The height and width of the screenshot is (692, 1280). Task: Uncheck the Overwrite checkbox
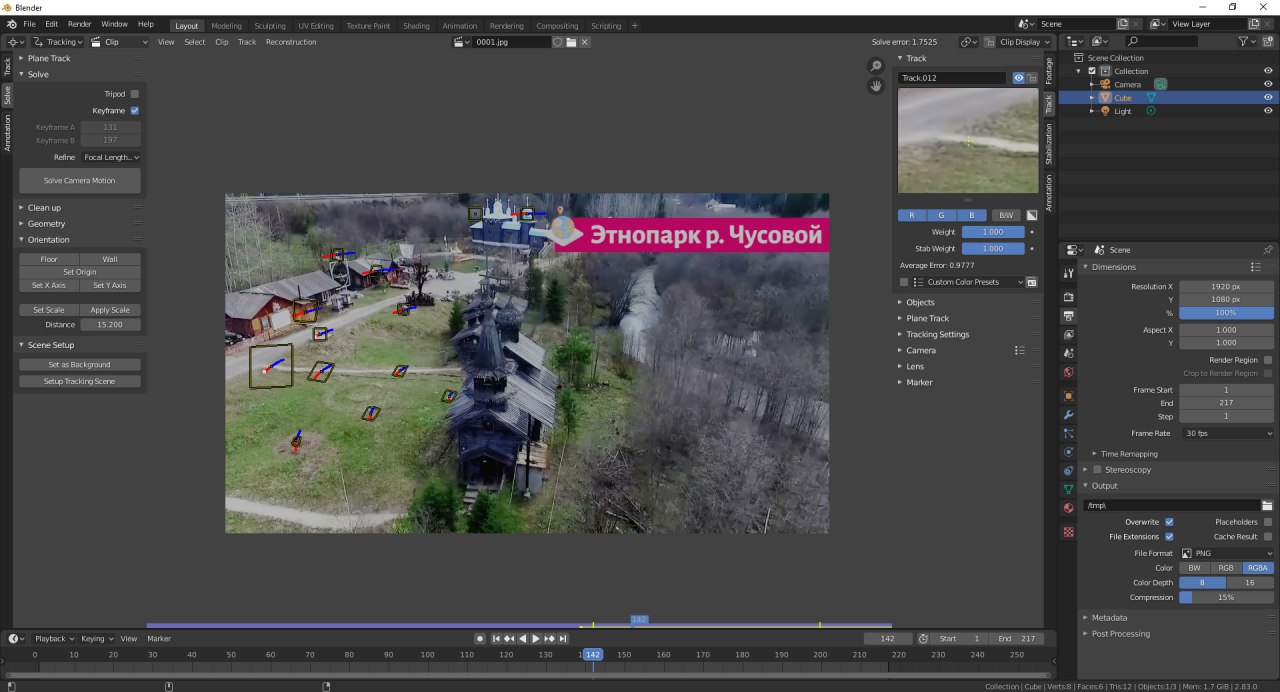click(1169, 522)
